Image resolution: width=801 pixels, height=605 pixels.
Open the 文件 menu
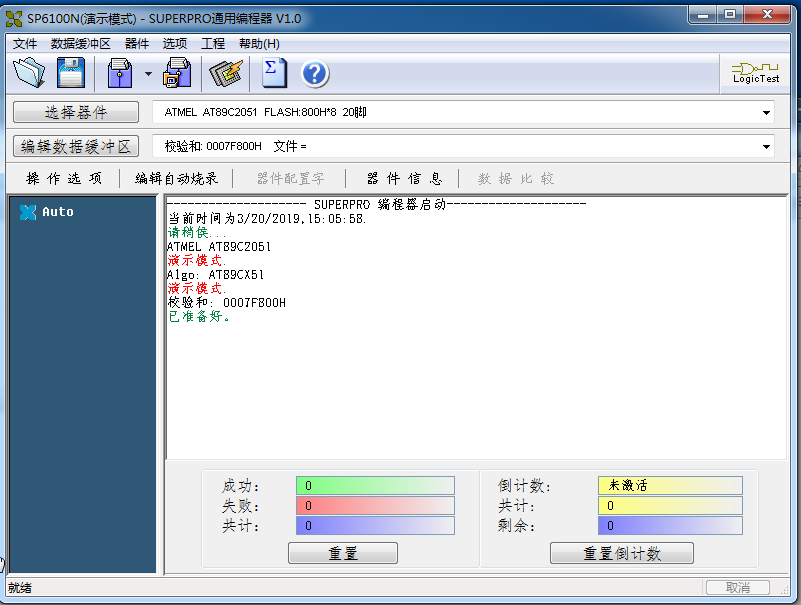pyautogui.click(x=25, y=44)
